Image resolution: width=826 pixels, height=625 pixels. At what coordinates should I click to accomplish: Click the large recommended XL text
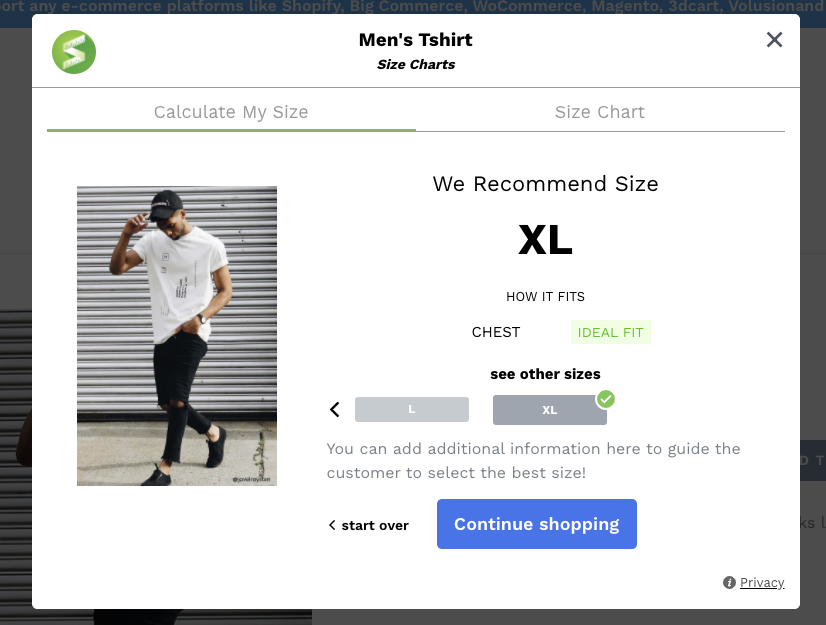pos(545,240)
